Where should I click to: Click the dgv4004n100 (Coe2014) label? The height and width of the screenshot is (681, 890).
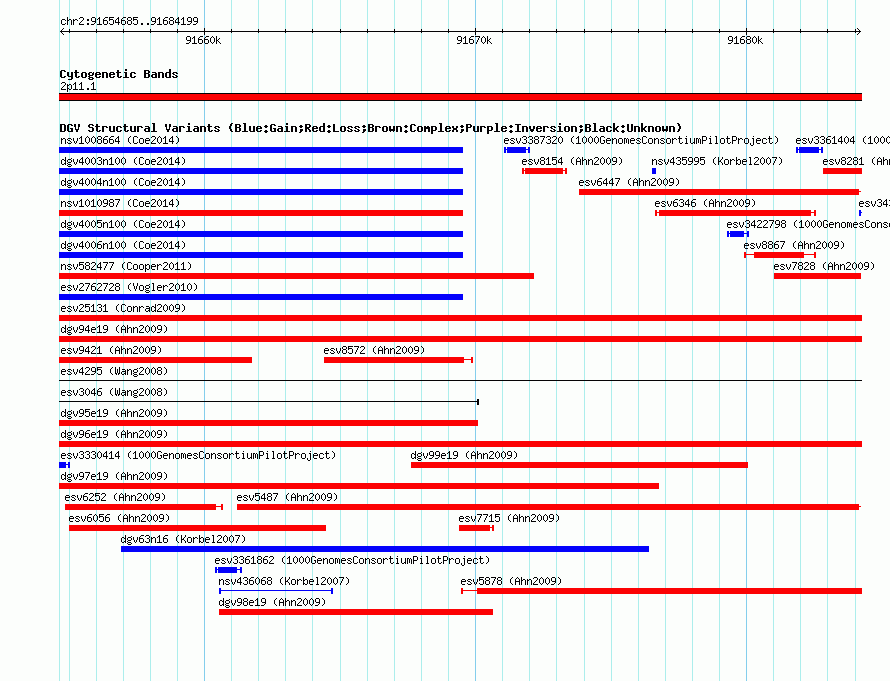(123, 182)
